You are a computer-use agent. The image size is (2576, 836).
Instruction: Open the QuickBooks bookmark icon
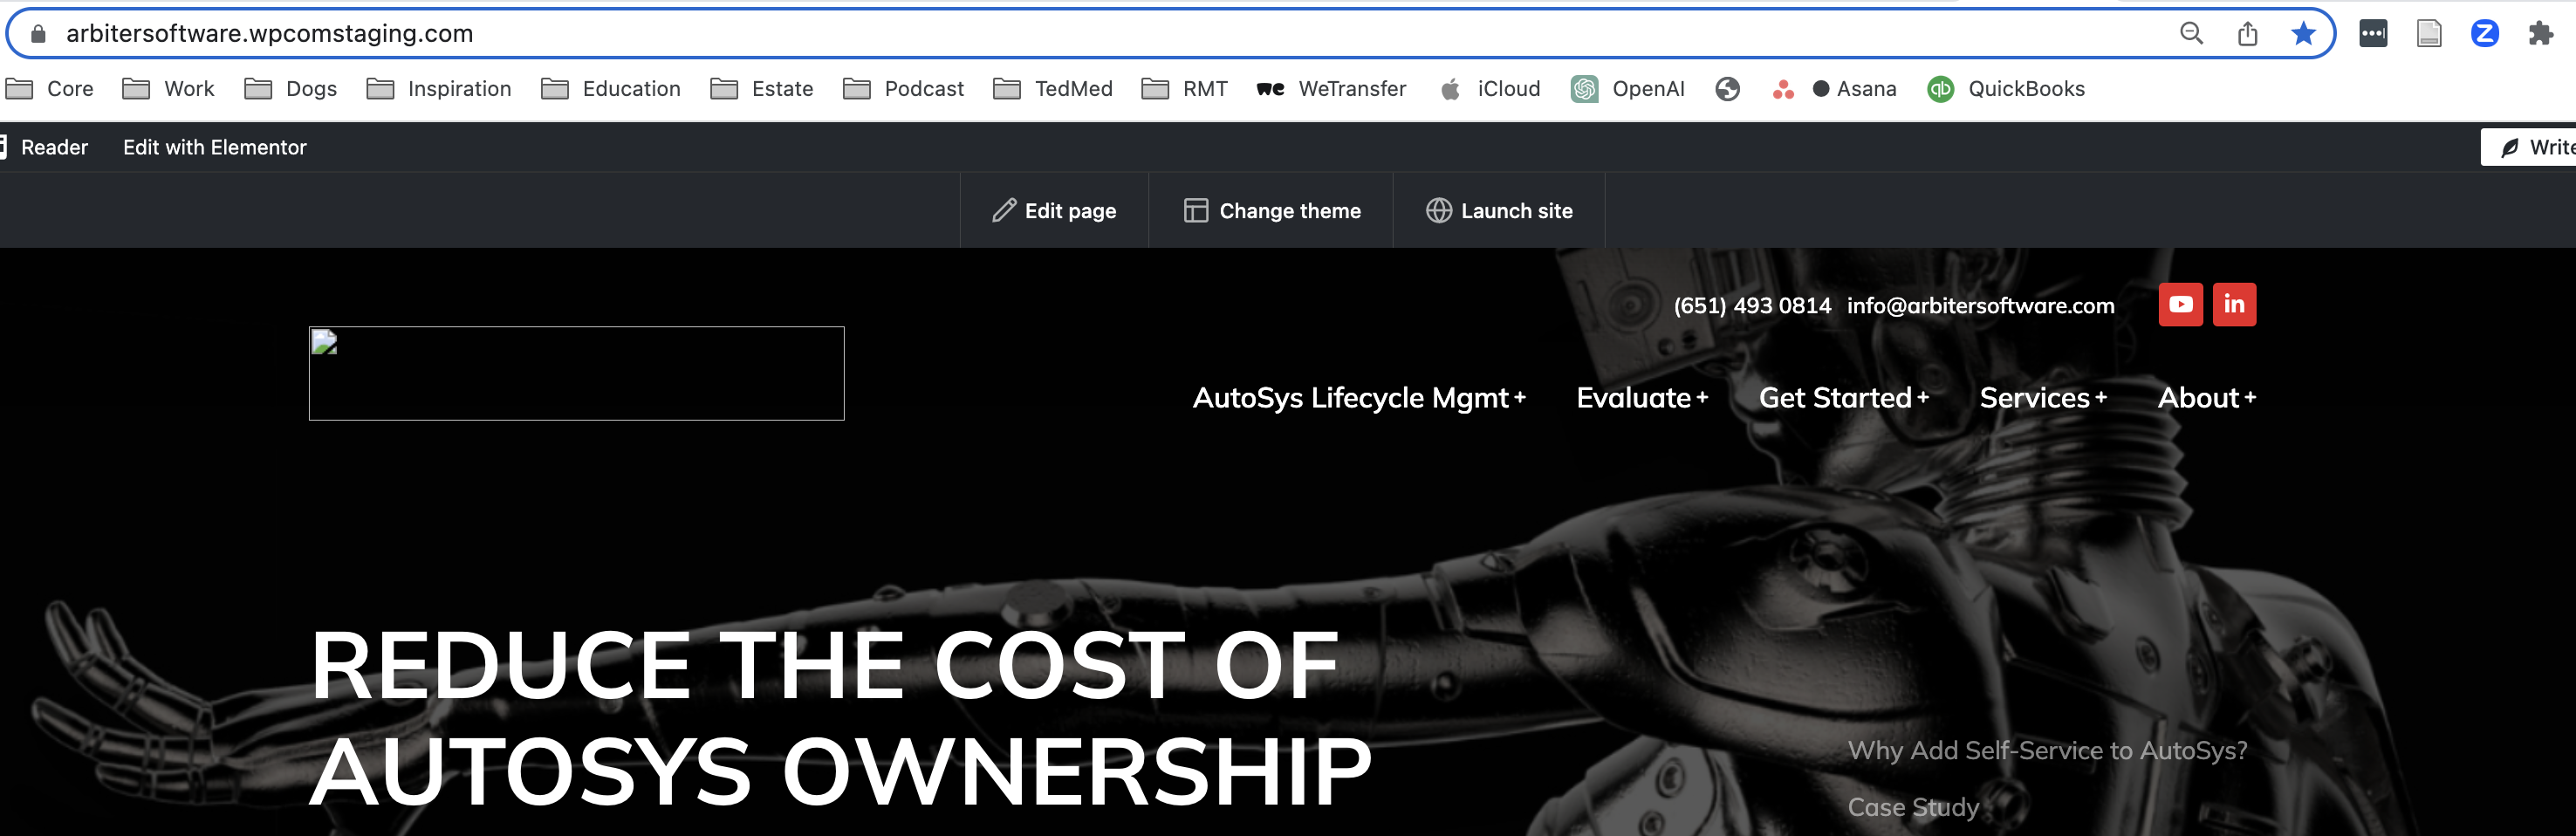coord(1941,89)
